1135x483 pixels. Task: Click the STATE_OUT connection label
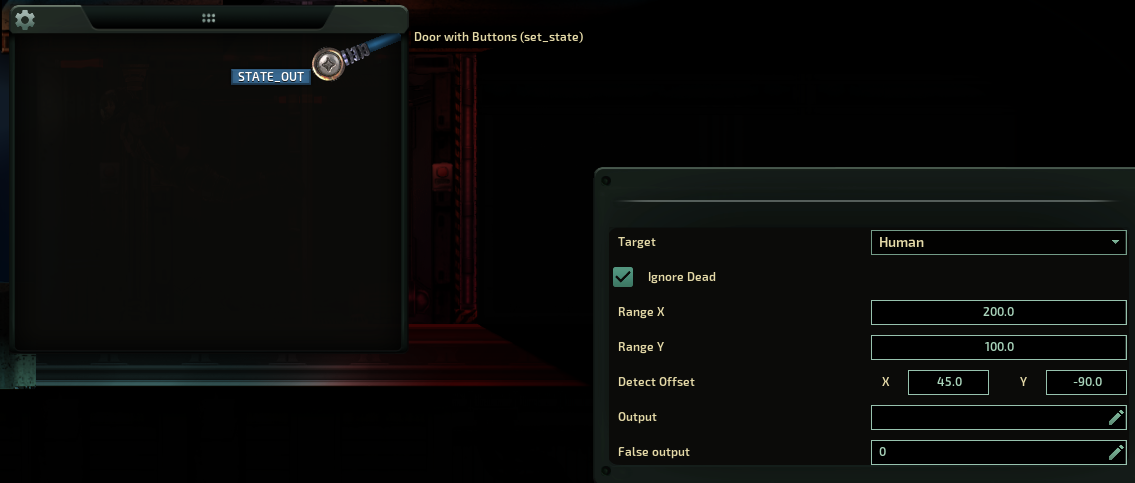click(271, 77)
